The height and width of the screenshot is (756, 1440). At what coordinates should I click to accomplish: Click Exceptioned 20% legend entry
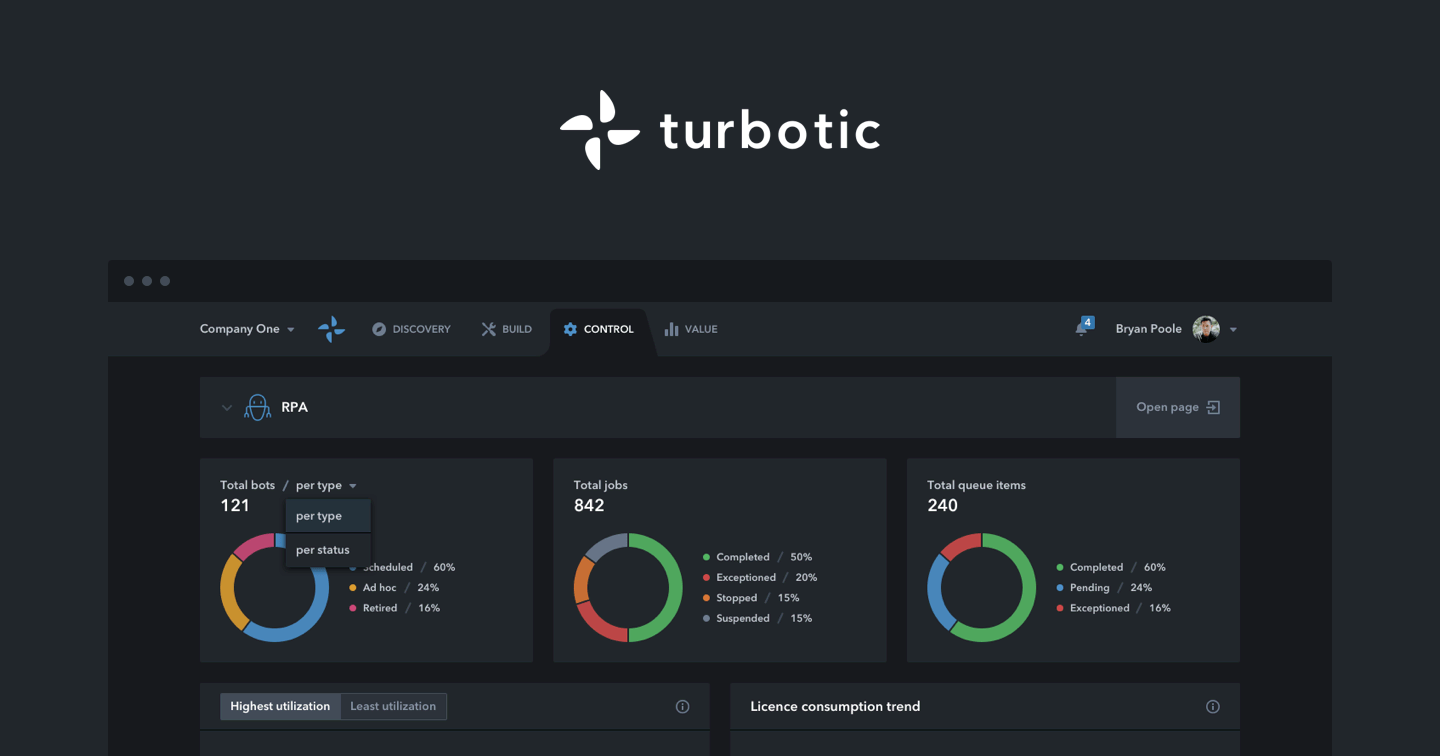(x=760, y=577)
